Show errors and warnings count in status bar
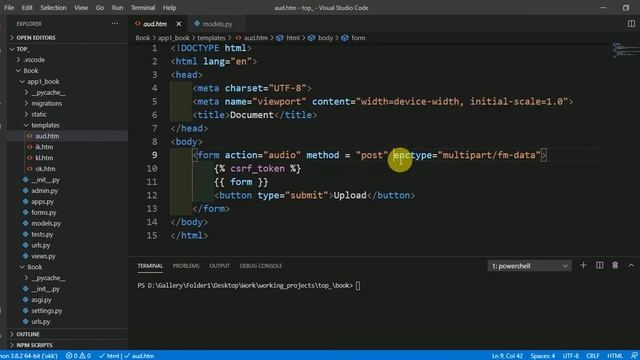This screenshot has height=360, width=640. (78, 356)
